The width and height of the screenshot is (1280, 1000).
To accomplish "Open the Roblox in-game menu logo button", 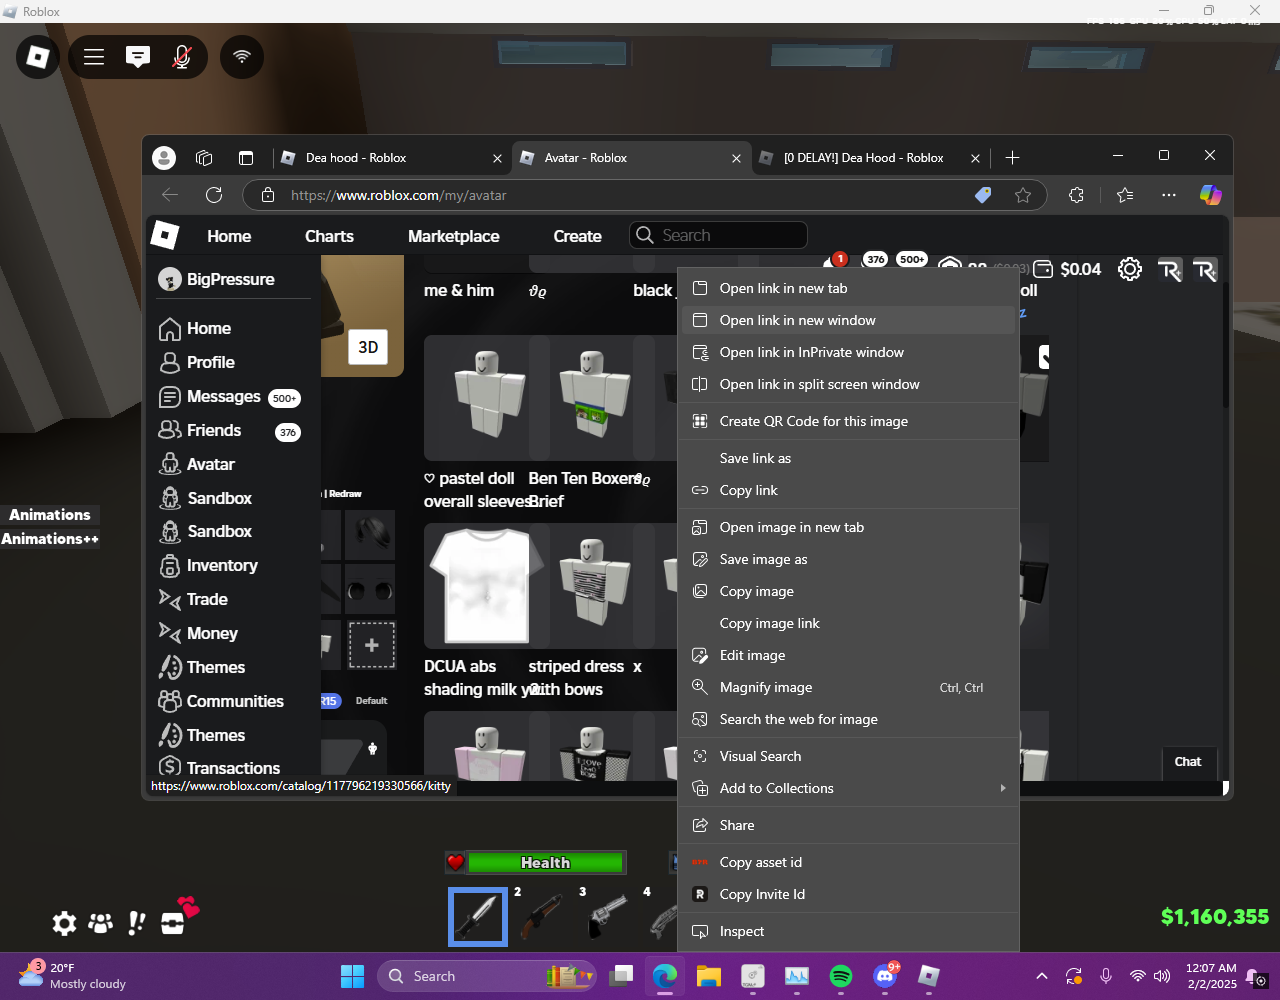I will (38, 57).
